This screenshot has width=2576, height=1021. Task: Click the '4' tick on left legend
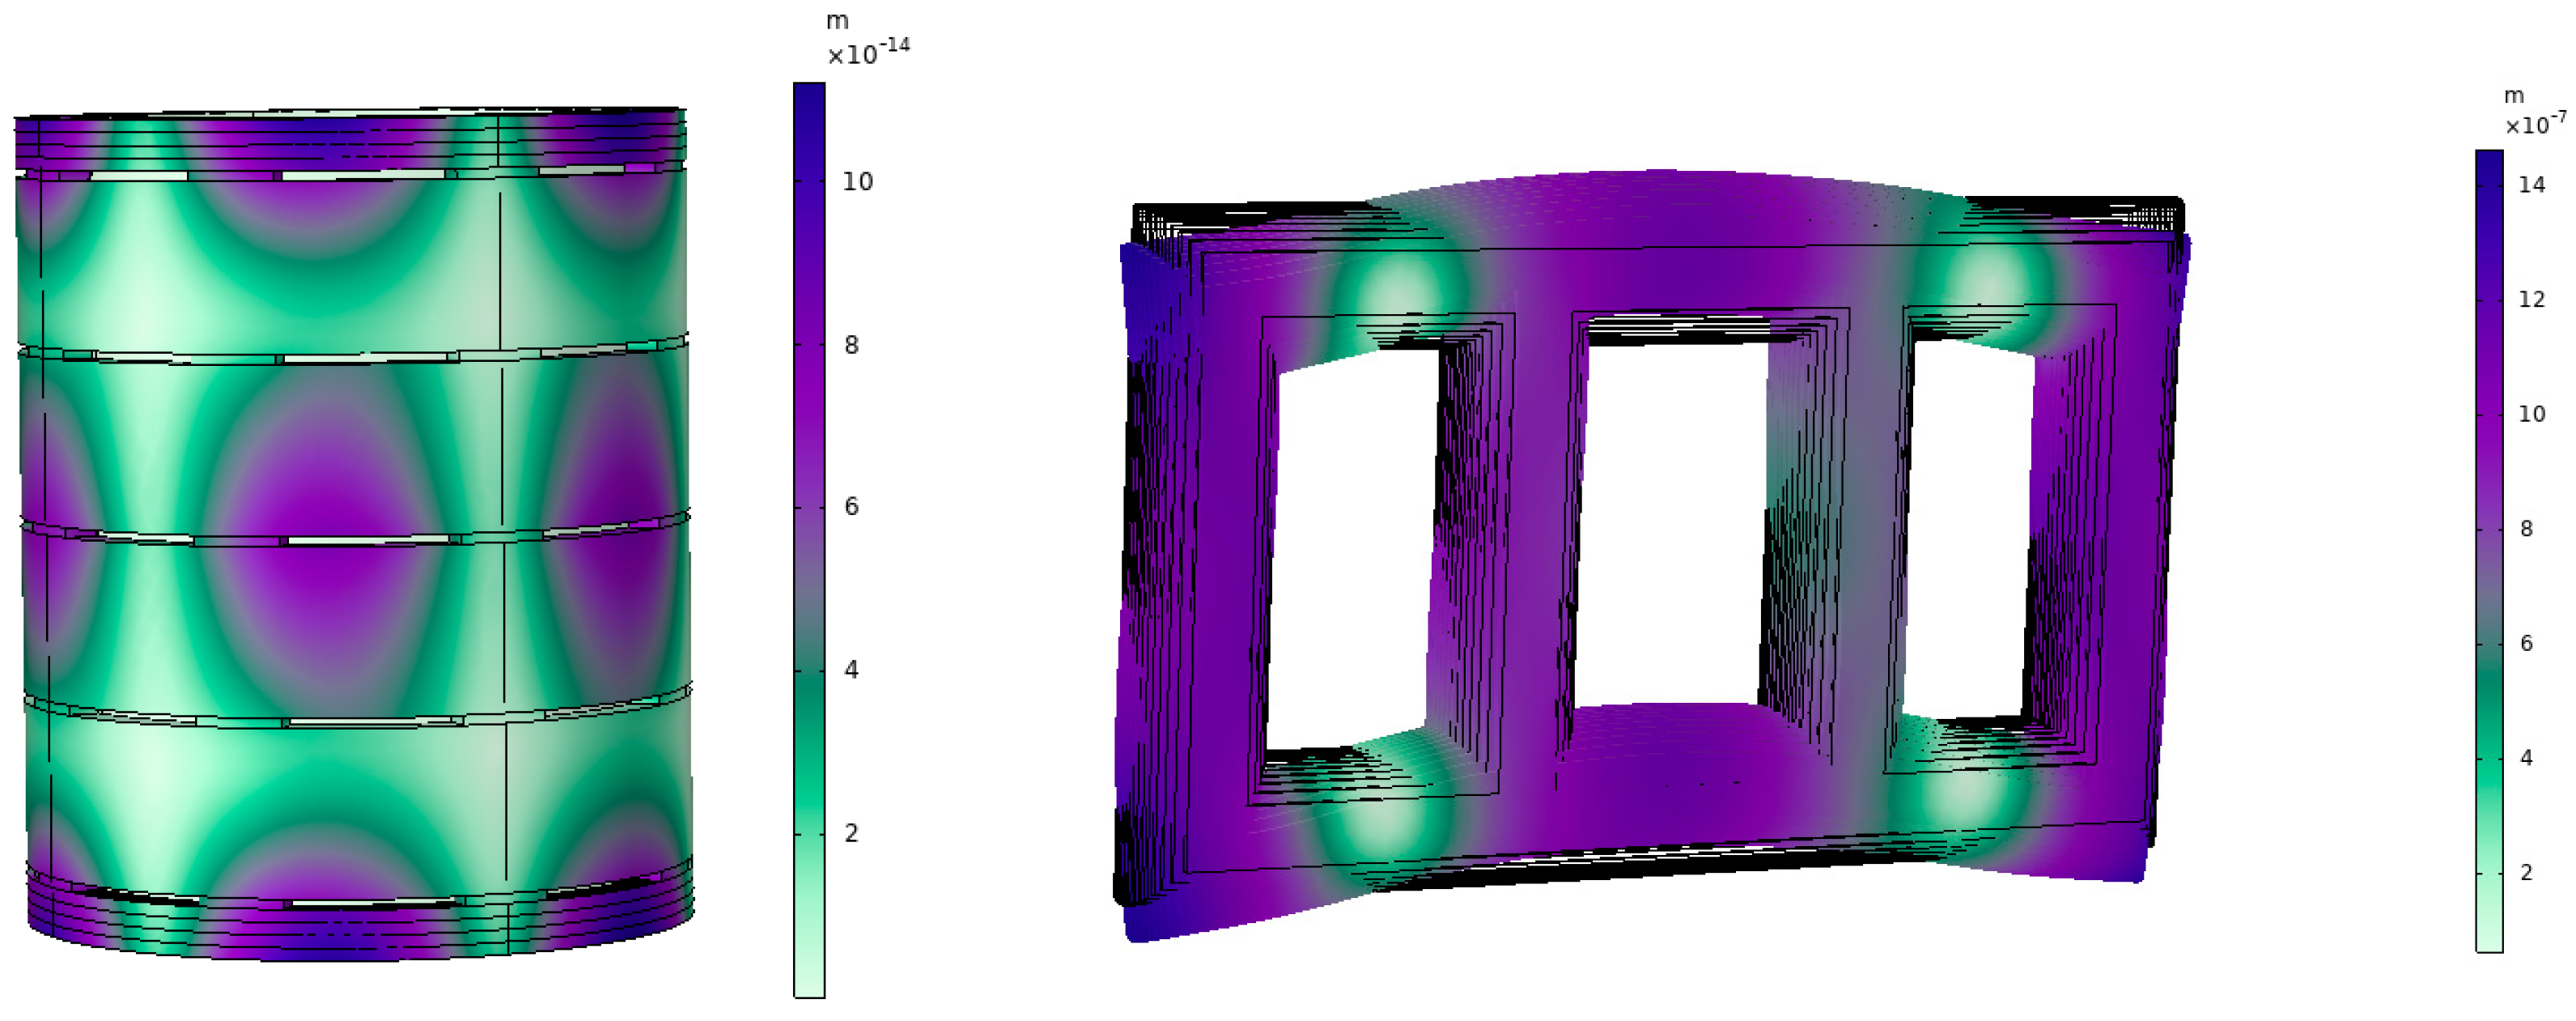[851, 670]
